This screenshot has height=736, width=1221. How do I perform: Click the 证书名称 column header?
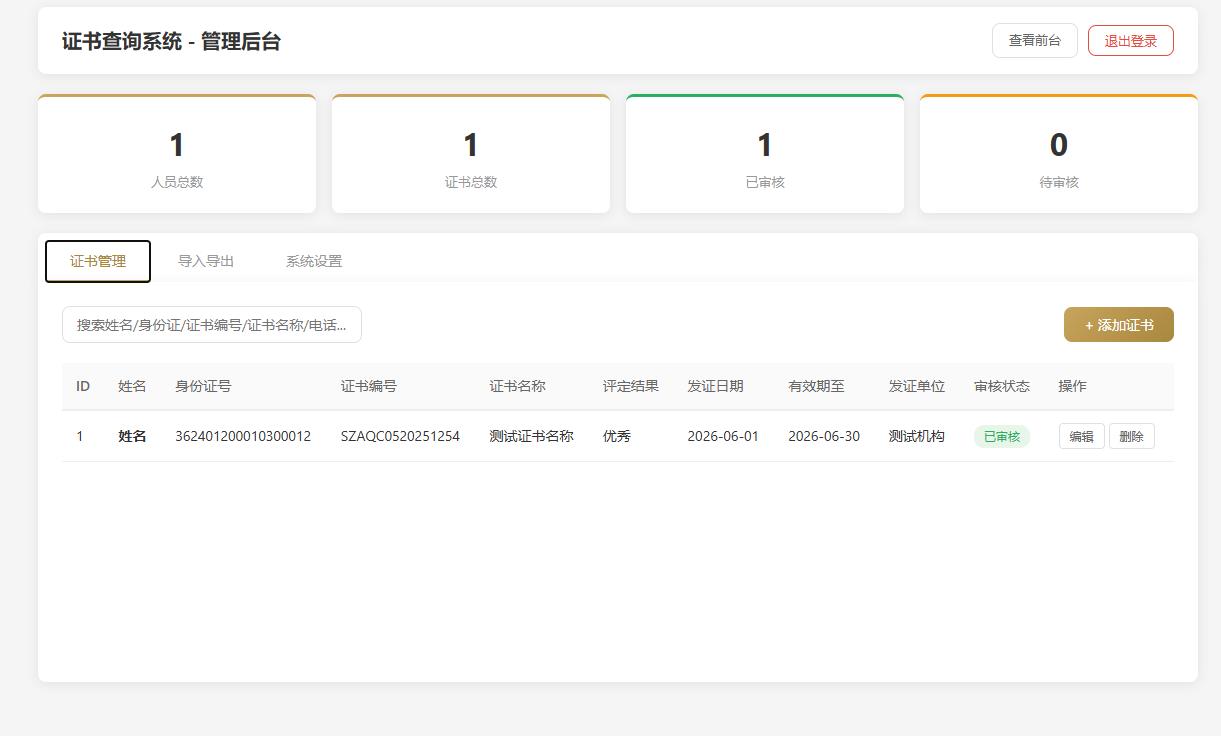pyautogui.click(x=517, y=386)
